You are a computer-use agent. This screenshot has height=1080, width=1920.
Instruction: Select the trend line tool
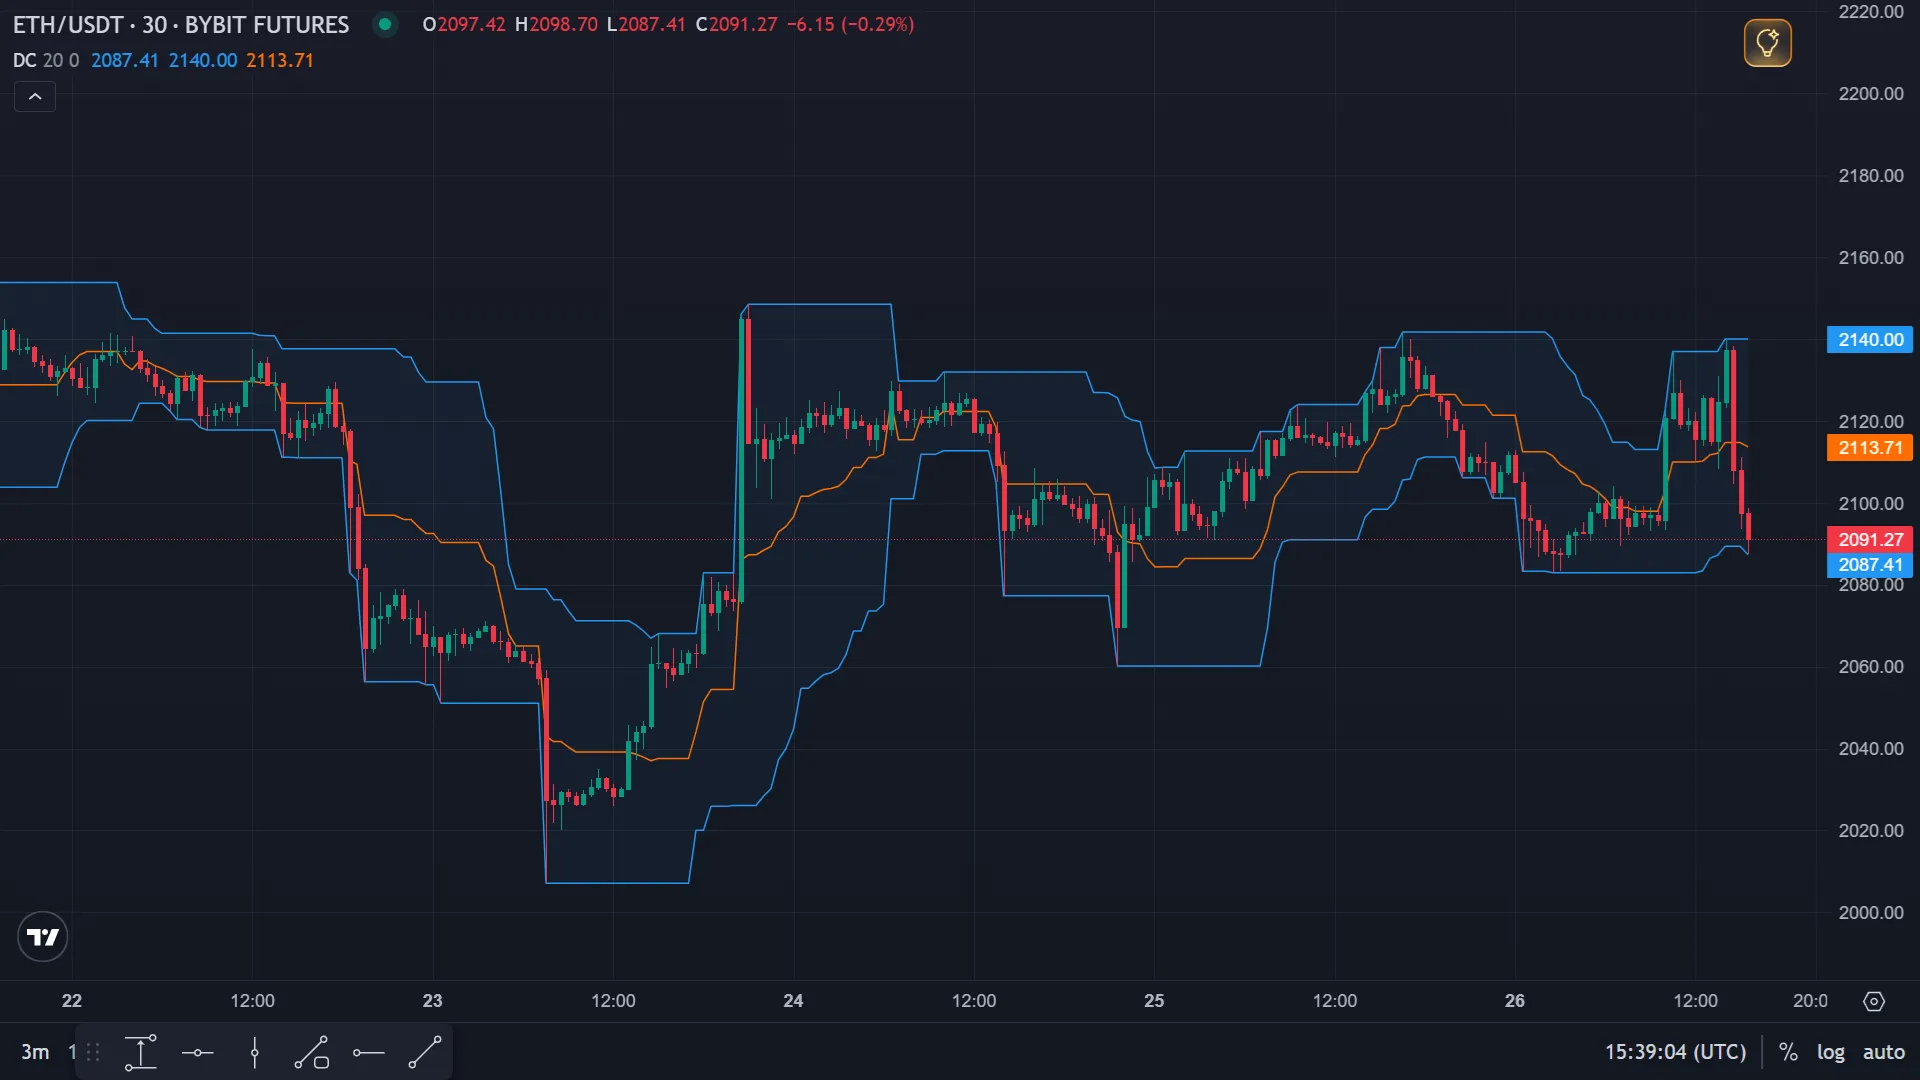coord(425,1052)
